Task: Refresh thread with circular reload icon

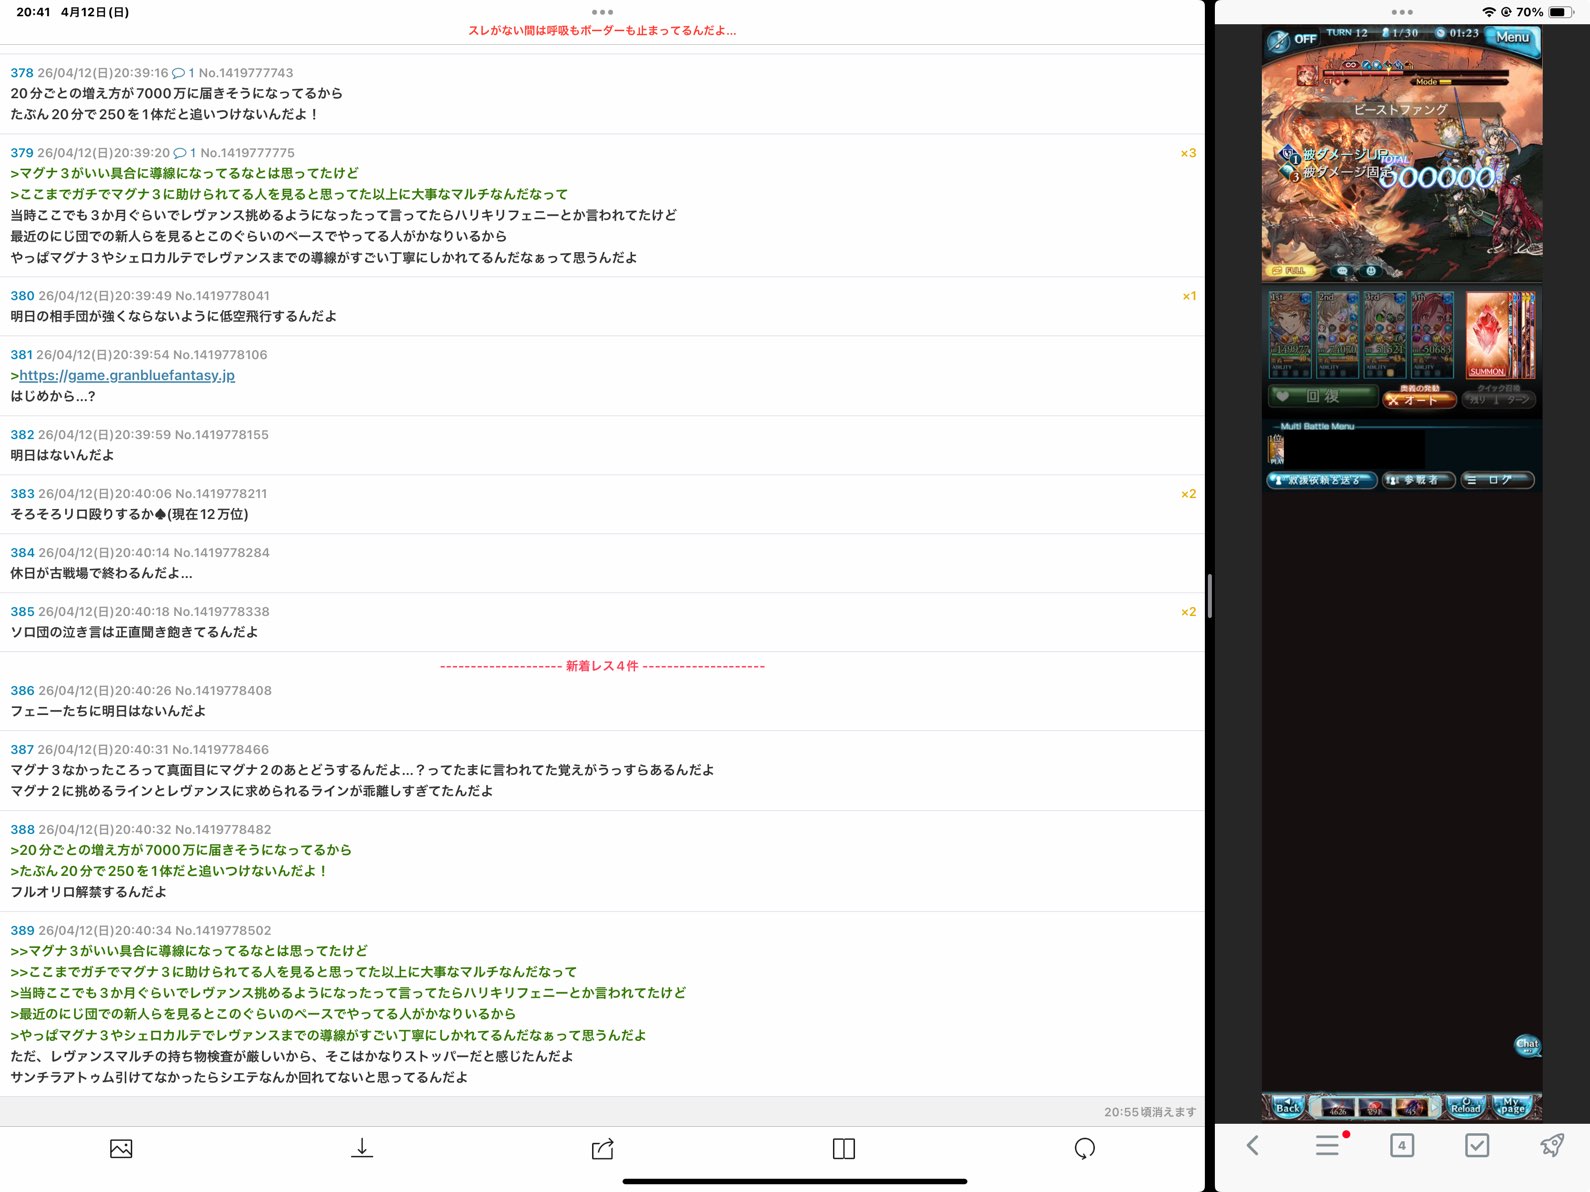Action: click(1084, 1149)
